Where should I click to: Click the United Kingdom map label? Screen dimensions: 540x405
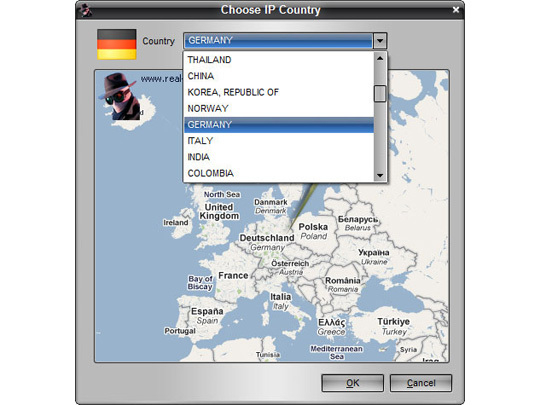219,211
